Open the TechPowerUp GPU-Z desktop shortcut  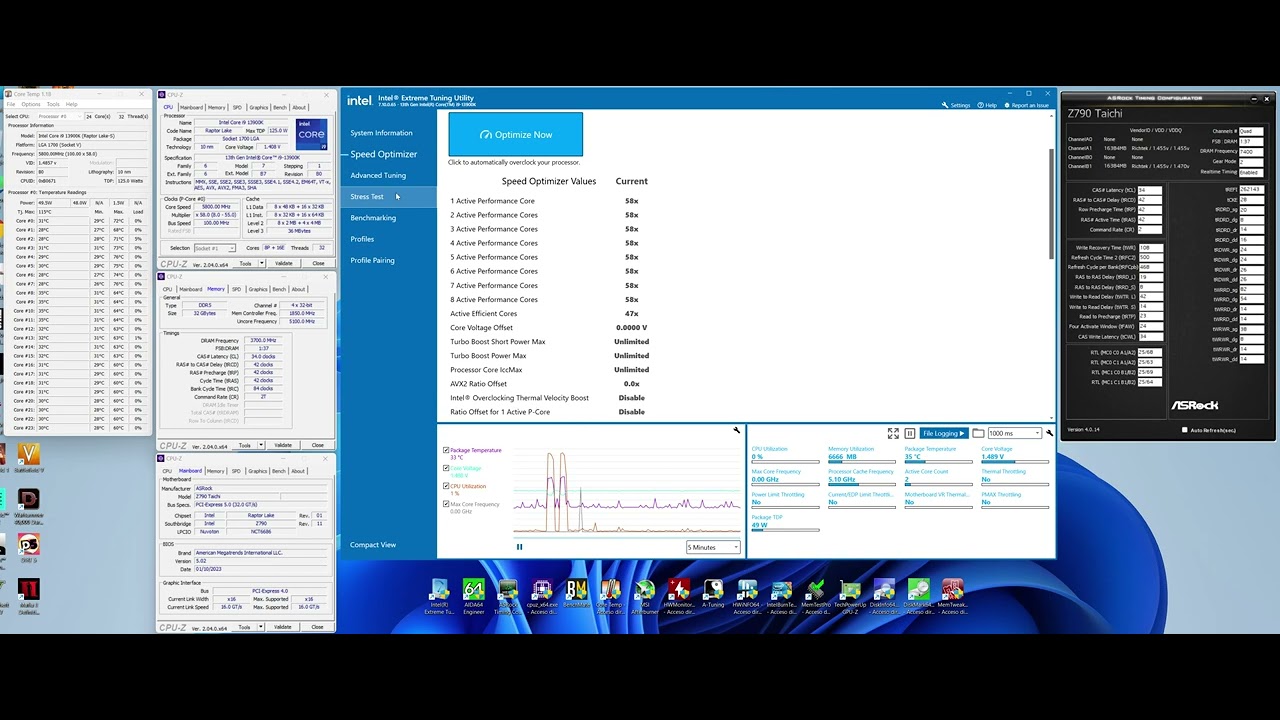[850, 596]
